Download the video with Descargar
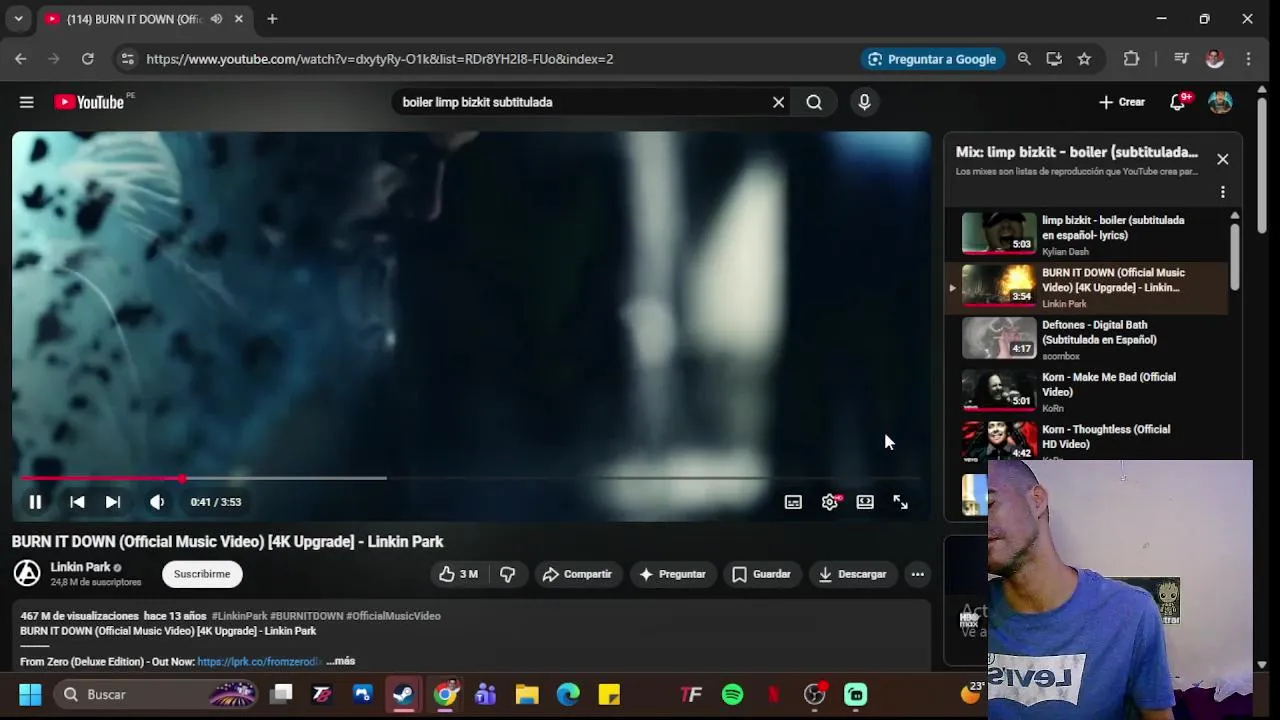1280x720 pixels. 853,574
